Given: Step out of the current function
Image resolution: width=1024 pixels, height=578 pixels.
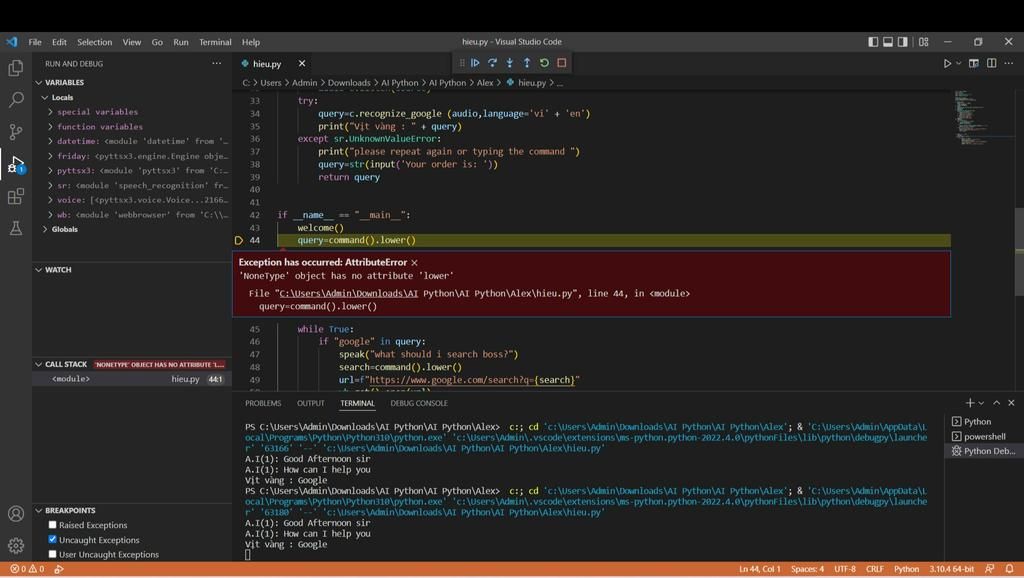Looking at the screenshot, I should coord(527,63).
